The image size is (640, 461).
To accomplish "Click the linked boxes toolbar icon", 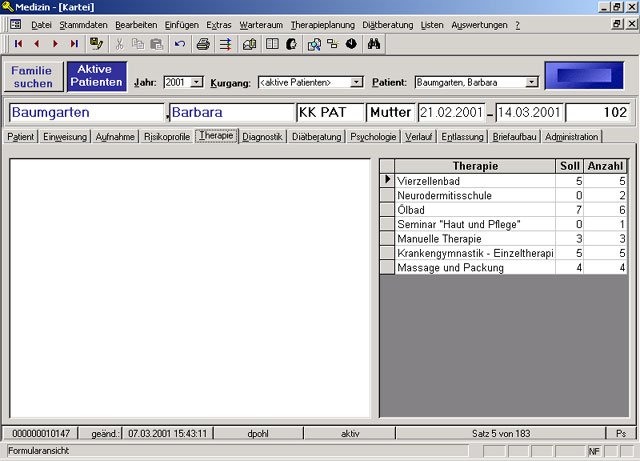I will pos(333,44).
